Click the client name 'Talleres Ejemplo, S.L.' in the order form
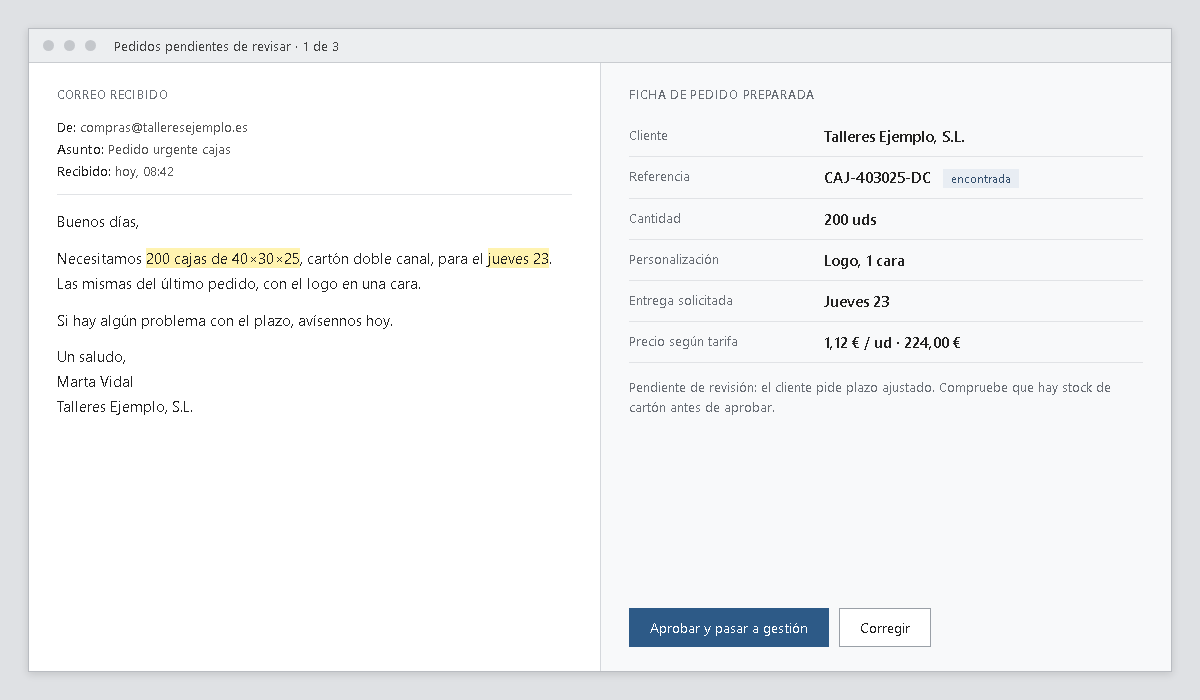Viewport: 1200px width, 700px height. click(x=894, y=137)
